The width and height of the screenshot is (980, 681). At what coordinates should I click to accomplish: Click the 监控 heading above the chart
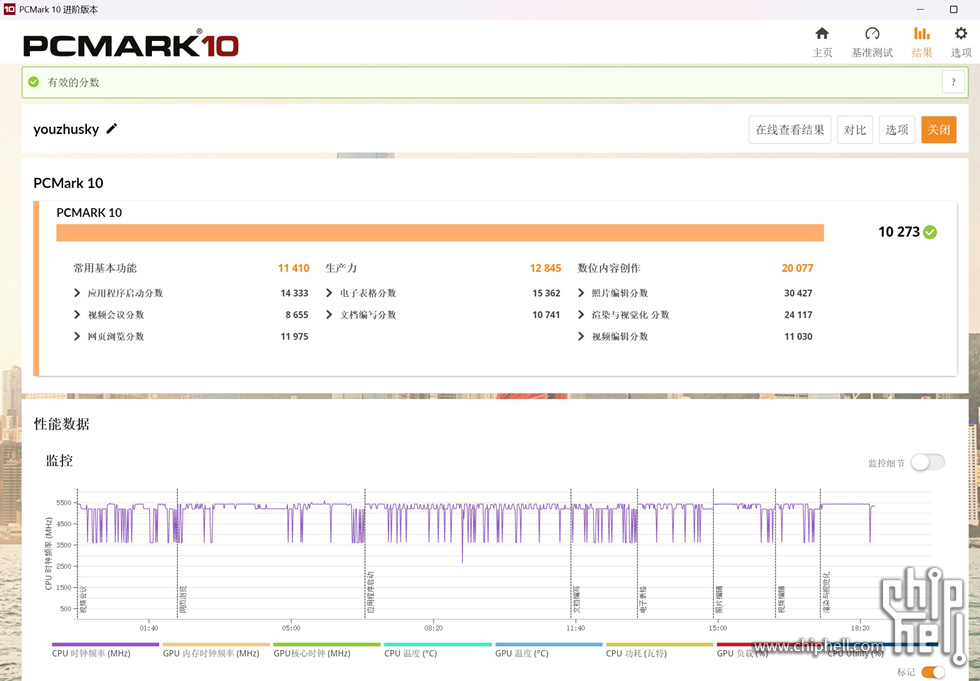click(x=59, y=461)
